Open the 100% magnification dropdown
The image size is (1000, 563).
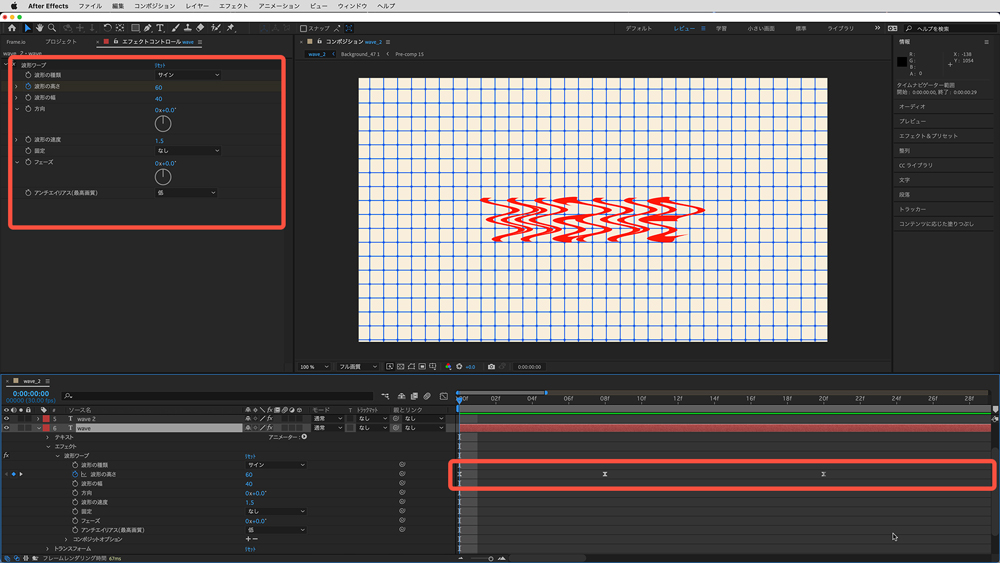pos(312,367)
